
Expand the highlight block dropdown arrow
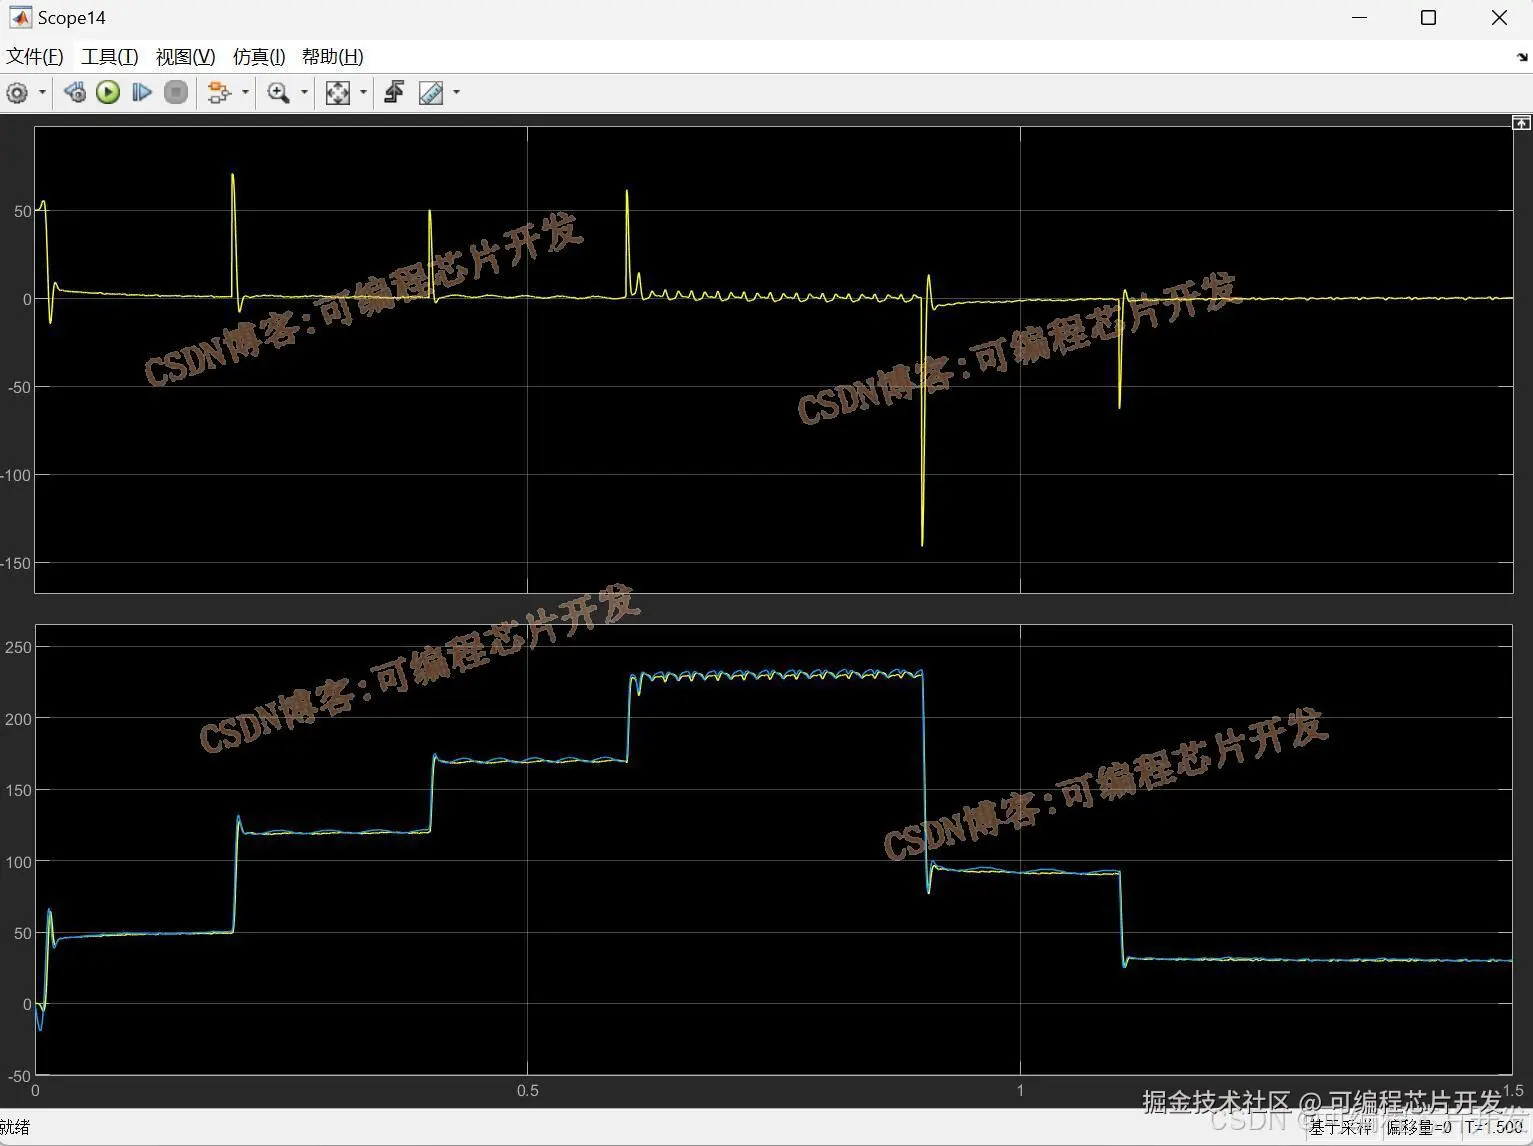click(245, 93)
